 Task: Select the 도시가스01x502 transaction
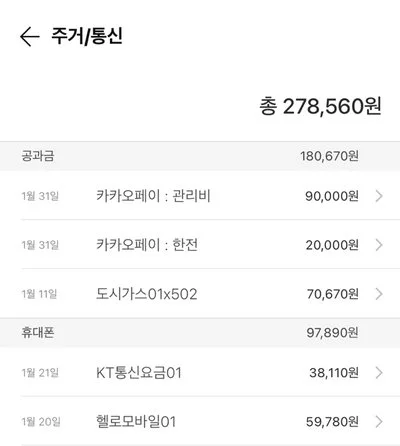pyautogui.click(x=200, y=294)
